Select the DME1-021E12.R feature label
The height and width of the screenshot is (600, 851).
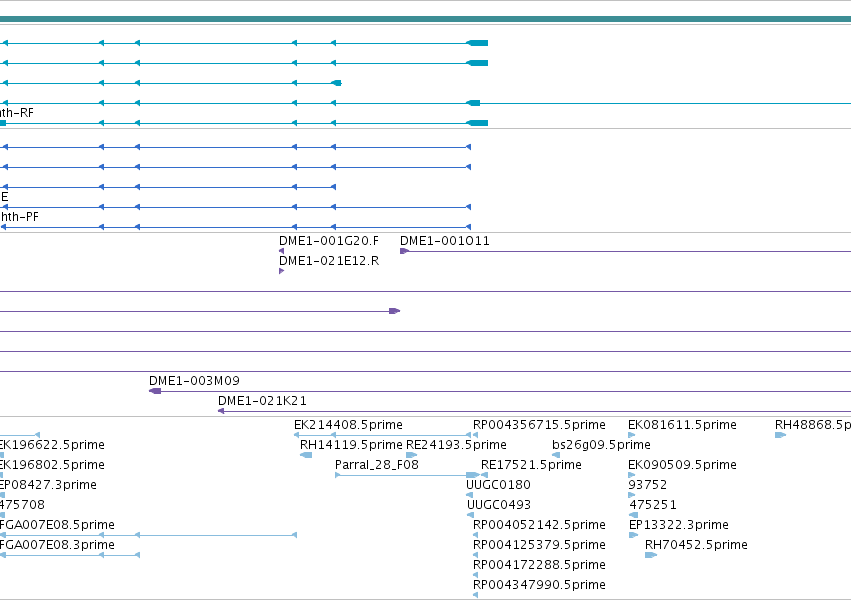coord(329,261)
